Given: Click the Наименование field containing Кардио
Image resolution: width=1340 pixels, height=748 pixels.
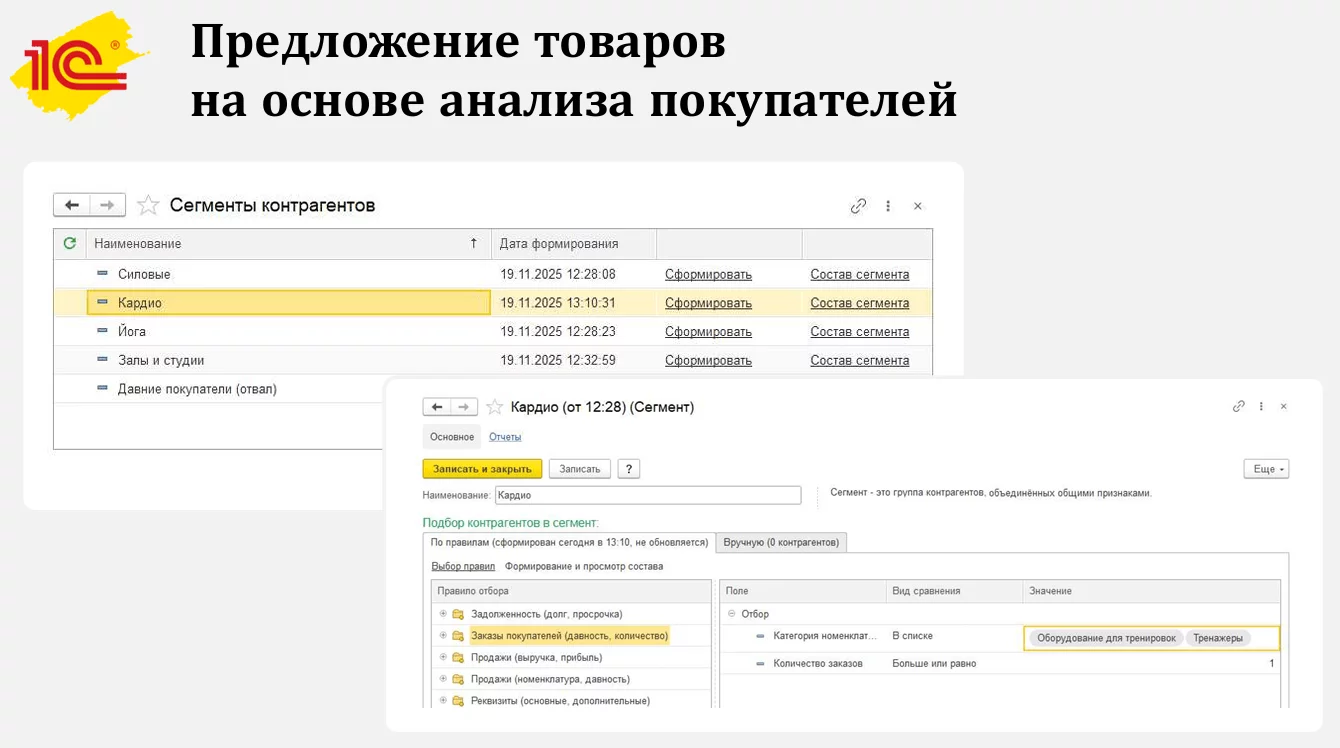Looking at the screenshot, I should coord(648,495).
